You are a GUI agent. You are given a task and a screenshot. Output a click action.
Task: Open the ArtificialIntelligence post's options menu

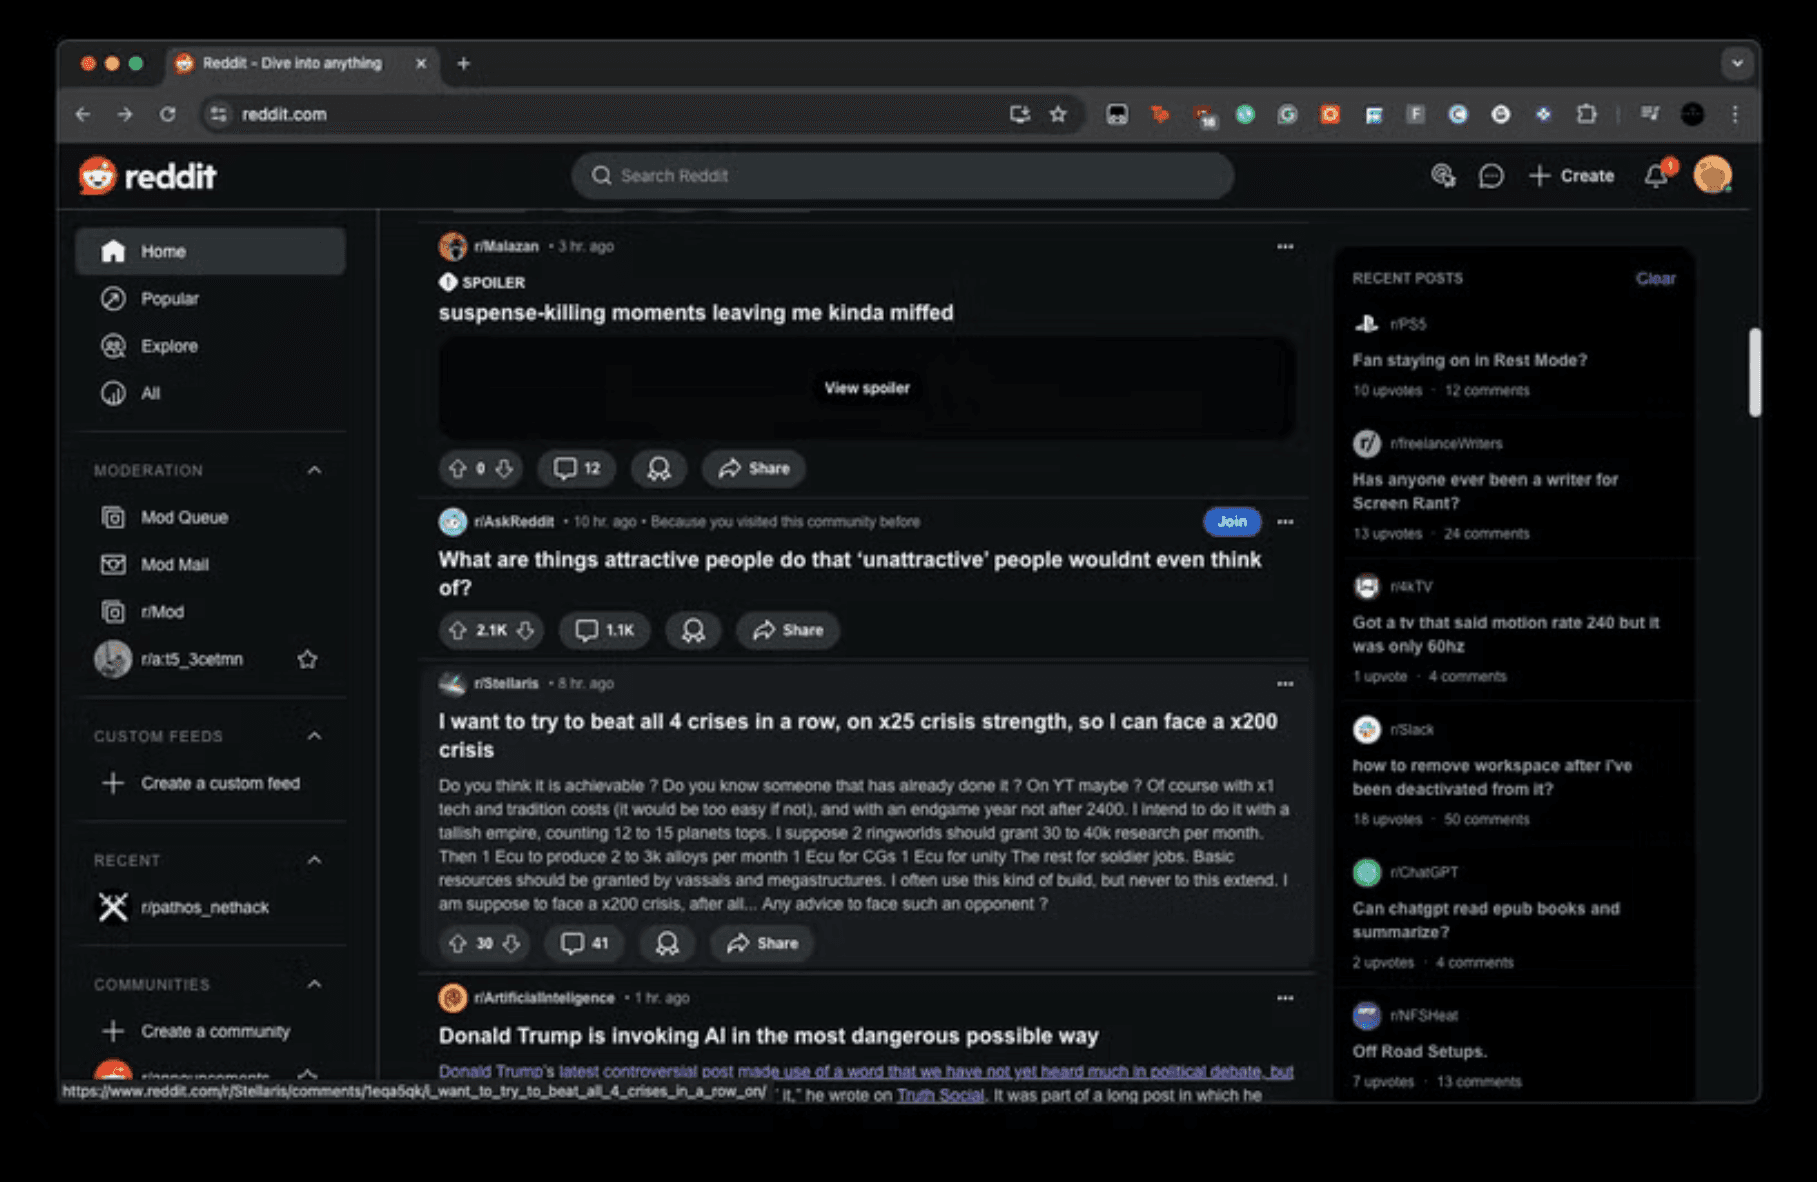1285,998
